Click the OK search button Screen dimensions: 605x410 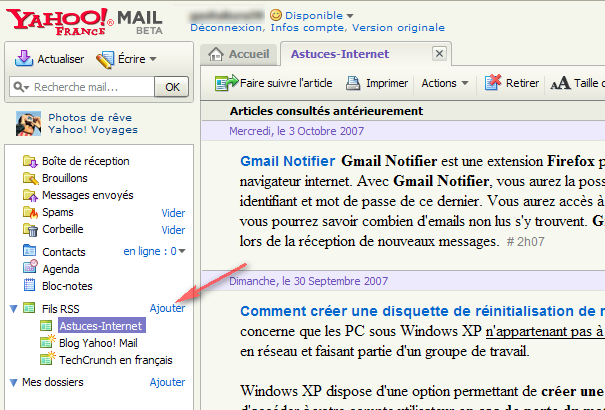(x=172, y=87)
